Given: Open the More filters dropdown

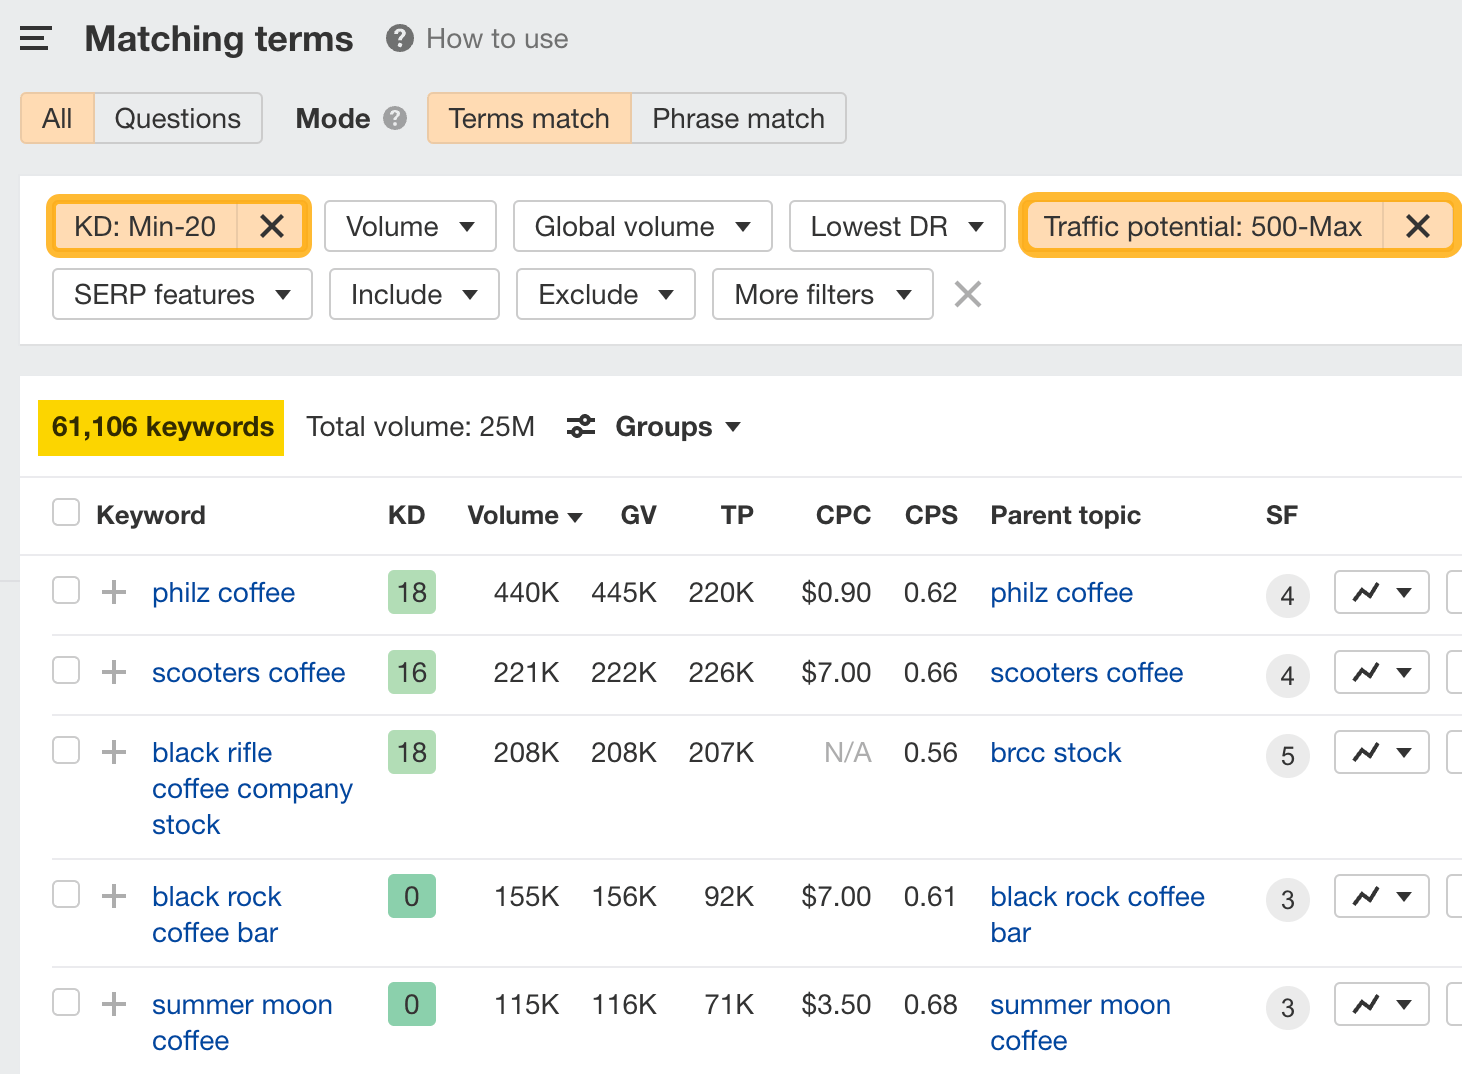Looking at the screenshot, I should 822,294.
